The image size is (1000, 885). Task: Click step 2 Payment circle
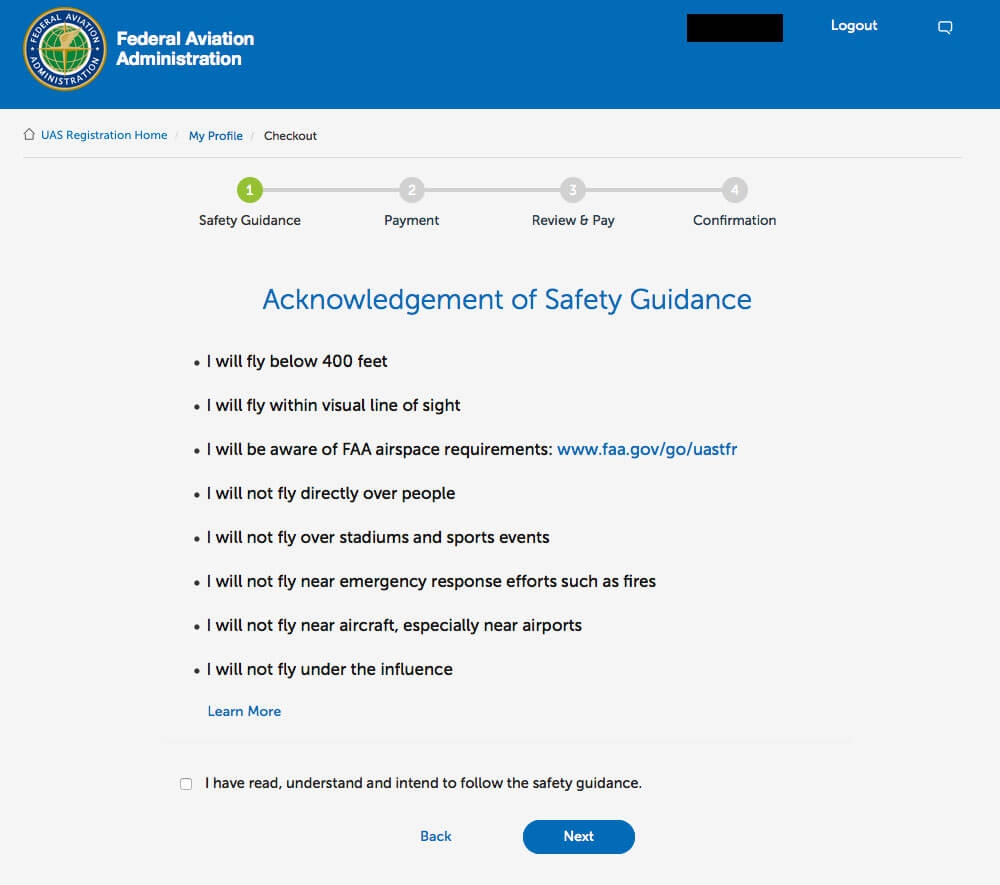[411, 189]
